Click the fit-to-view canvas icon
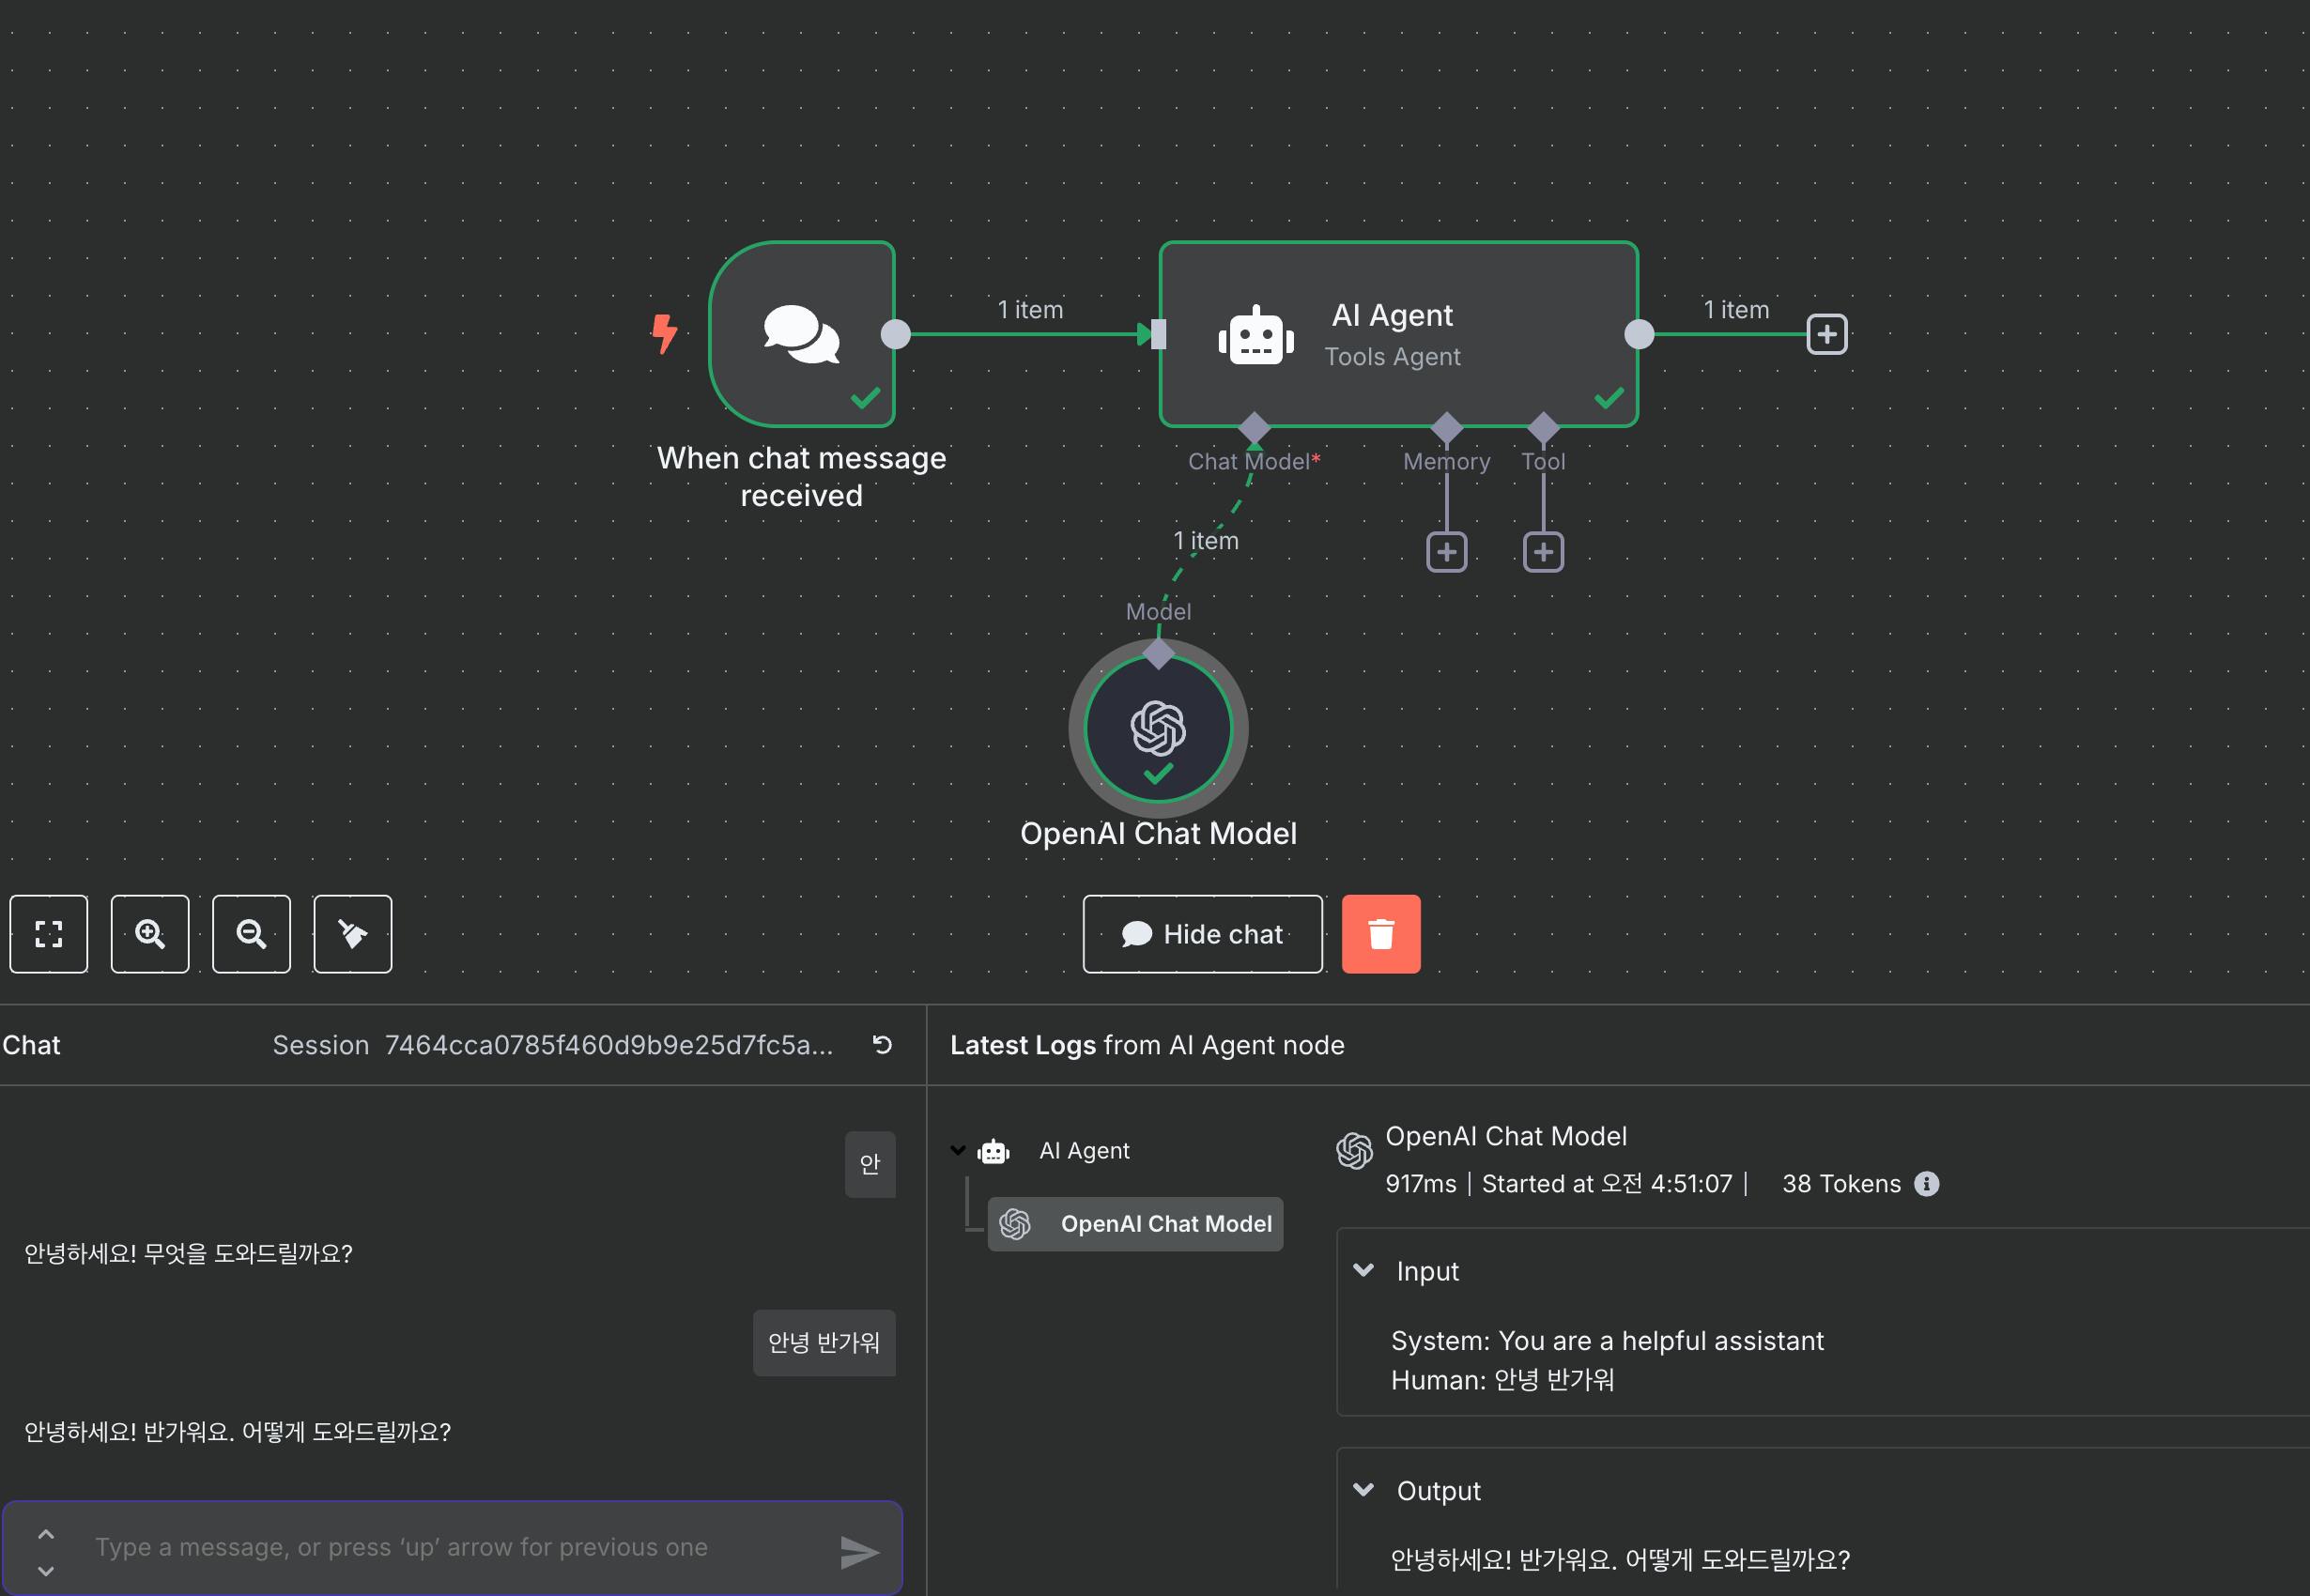The height and width of the screenshot is (1596, 2310). pos(49,934)
